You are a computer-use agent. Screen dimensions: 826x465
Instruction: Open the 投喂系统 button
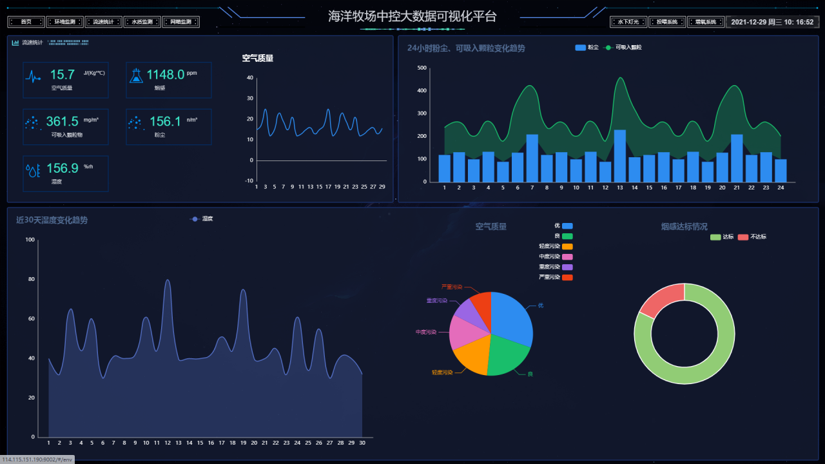tap(666, 21)
